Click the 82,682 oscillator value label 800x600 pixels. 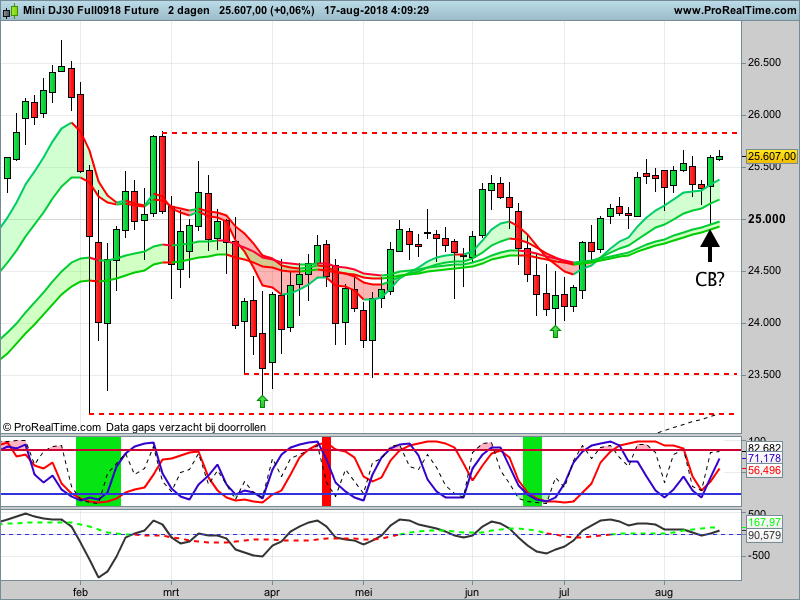(764, 448)
